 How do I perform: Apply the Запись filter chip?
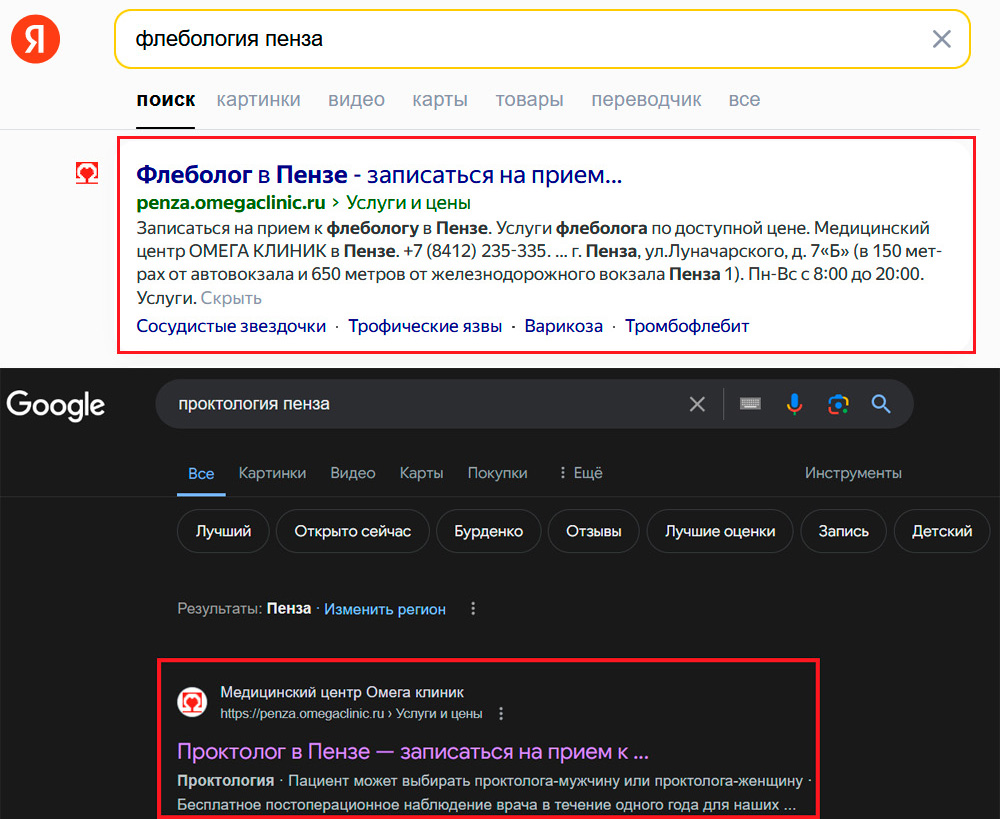tap(844, 531)
